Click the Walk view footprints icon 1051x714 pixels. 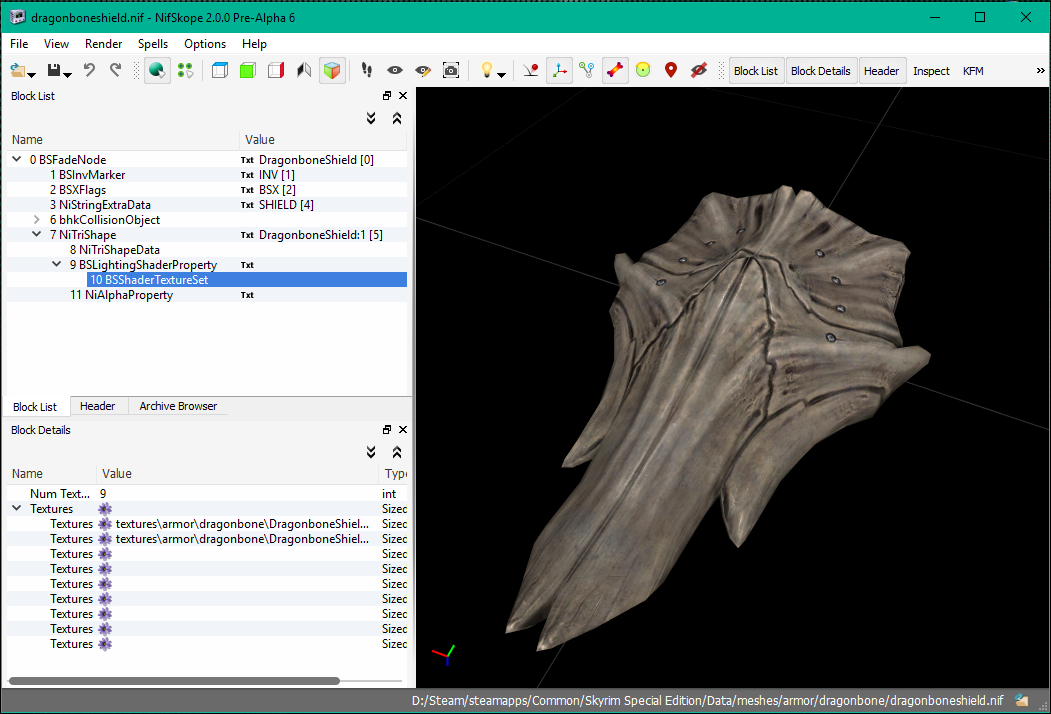[367, 71]
